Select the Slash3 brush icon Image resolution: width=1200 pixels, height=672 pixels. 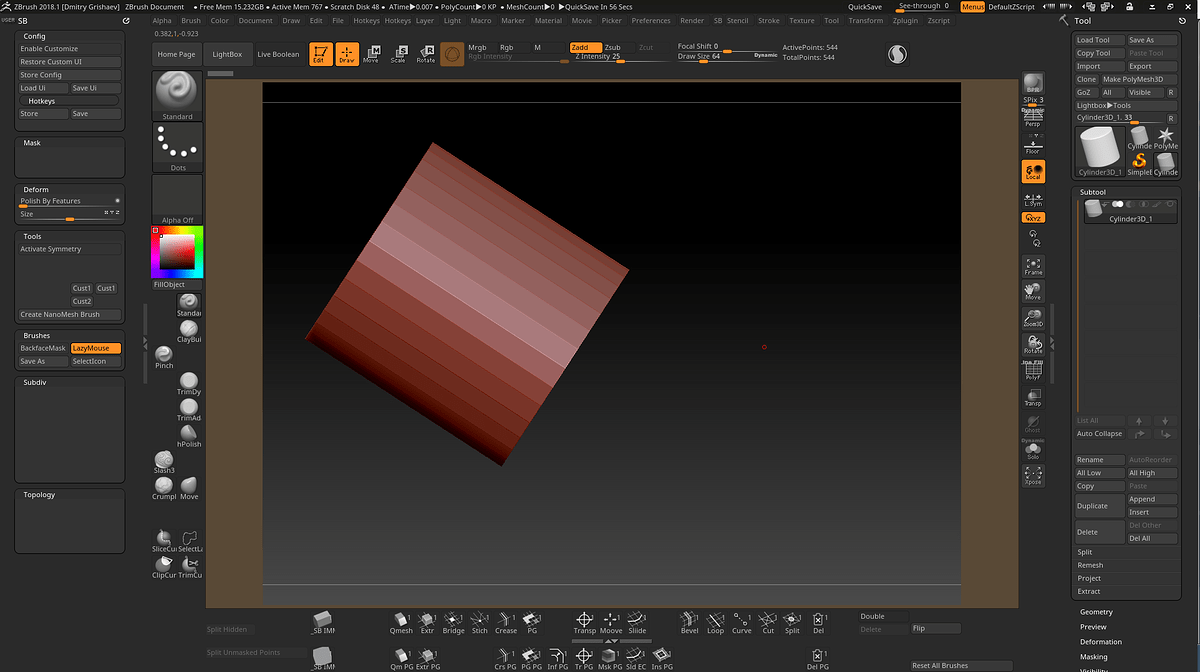click(164, 461)
